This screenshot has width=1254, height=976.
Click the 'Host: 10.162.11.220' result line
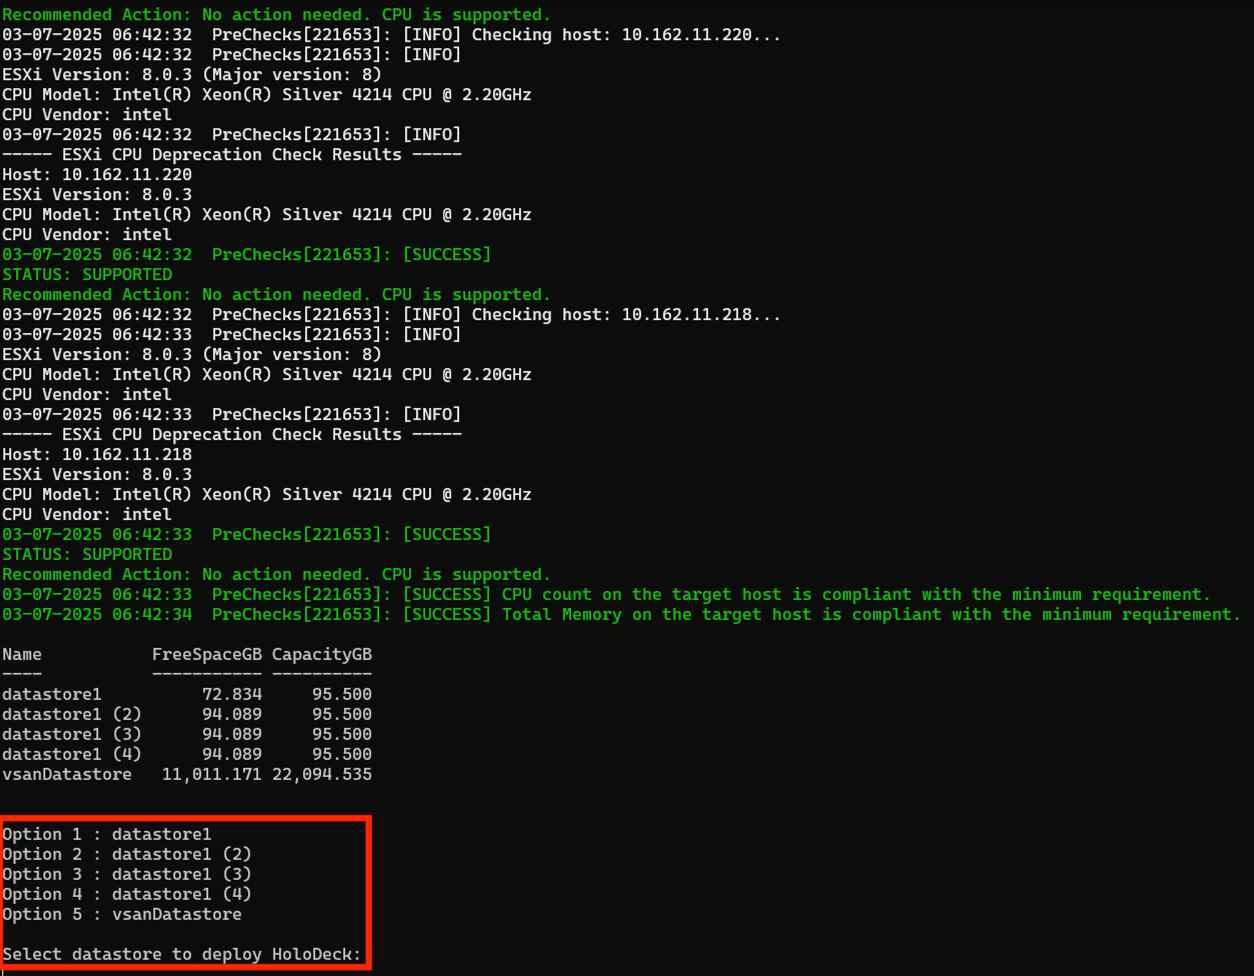(x=97, y=175)
